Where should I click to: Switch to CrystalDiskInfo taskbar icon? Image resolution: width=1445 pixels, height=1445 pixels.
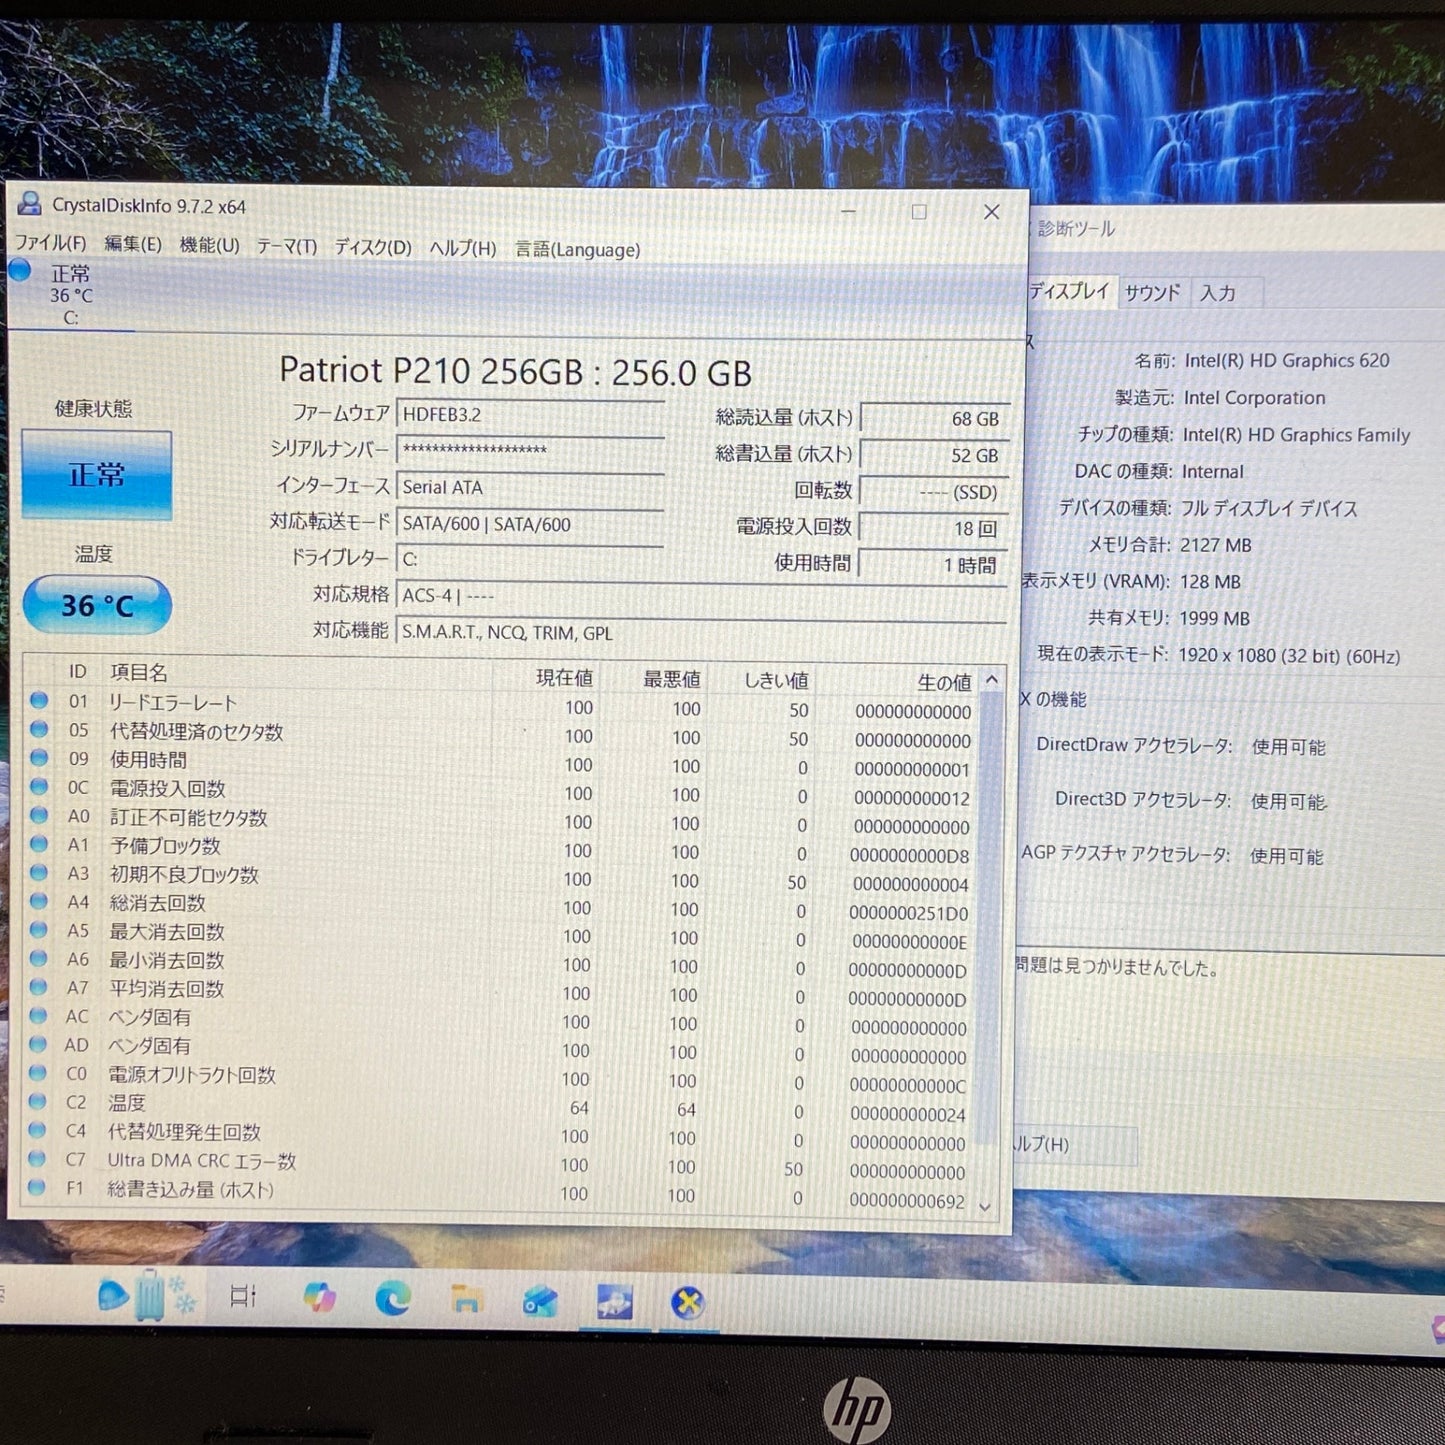click(614, 1302)
